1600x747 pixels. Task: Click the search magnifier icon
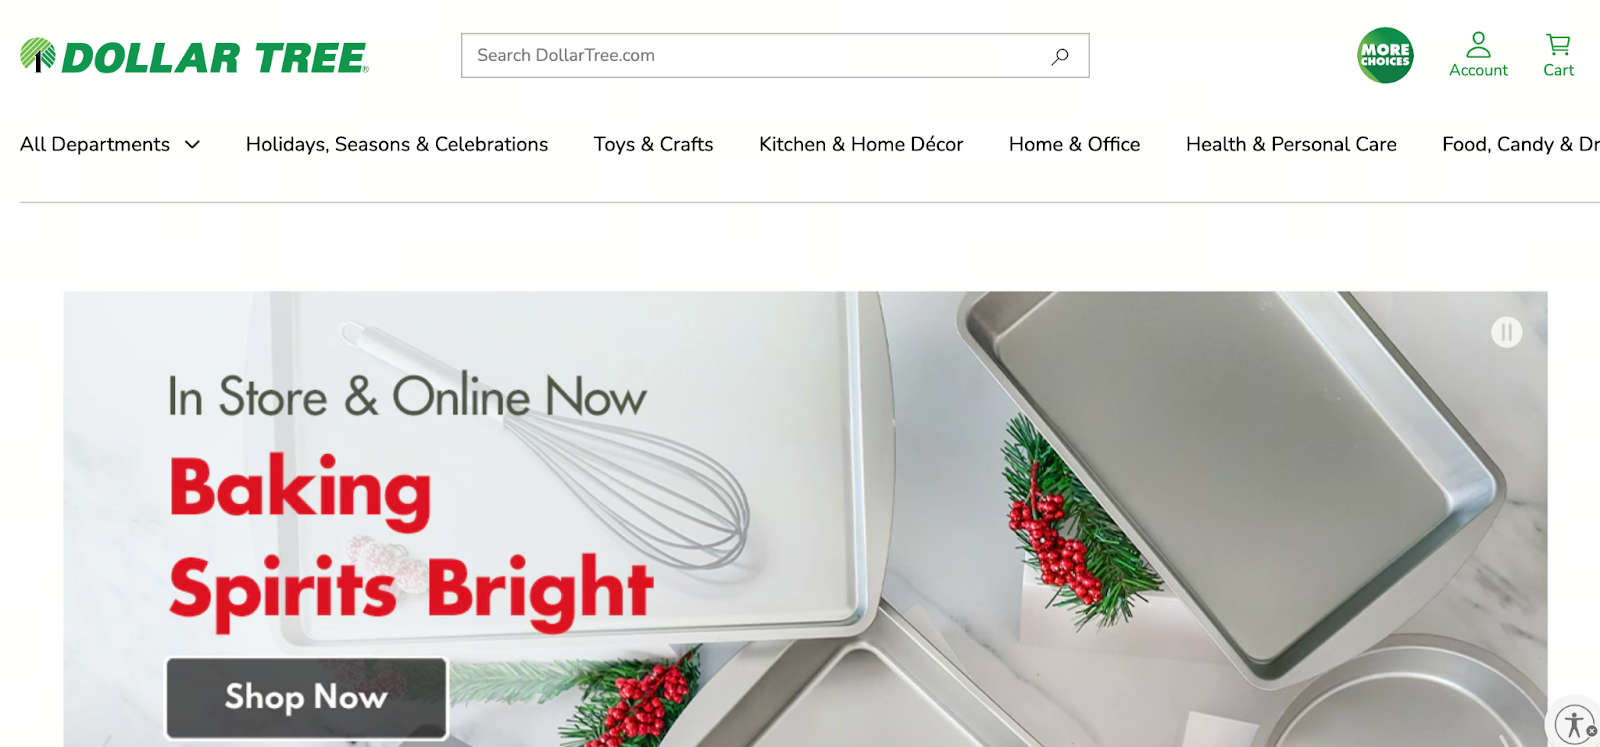[1060, 56]
